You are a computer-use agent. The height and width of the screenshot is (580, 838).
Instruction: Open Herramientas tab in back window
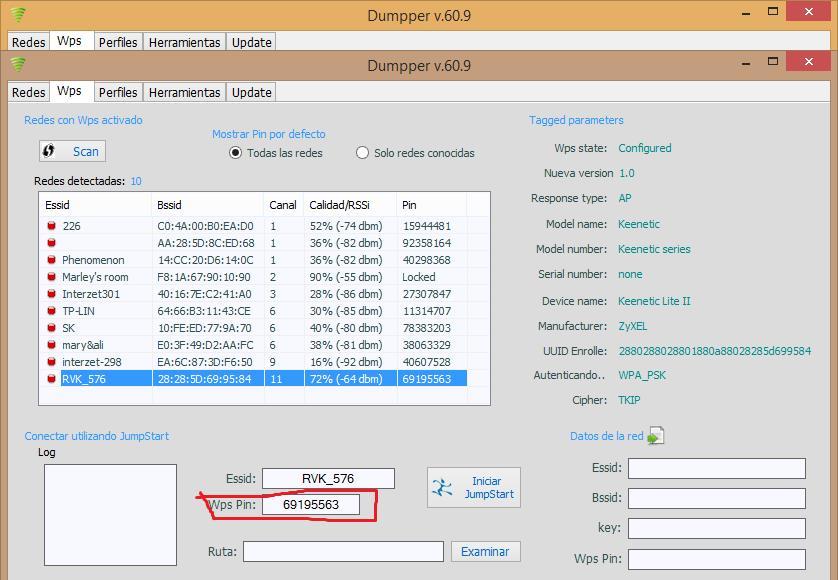(184, 42)
